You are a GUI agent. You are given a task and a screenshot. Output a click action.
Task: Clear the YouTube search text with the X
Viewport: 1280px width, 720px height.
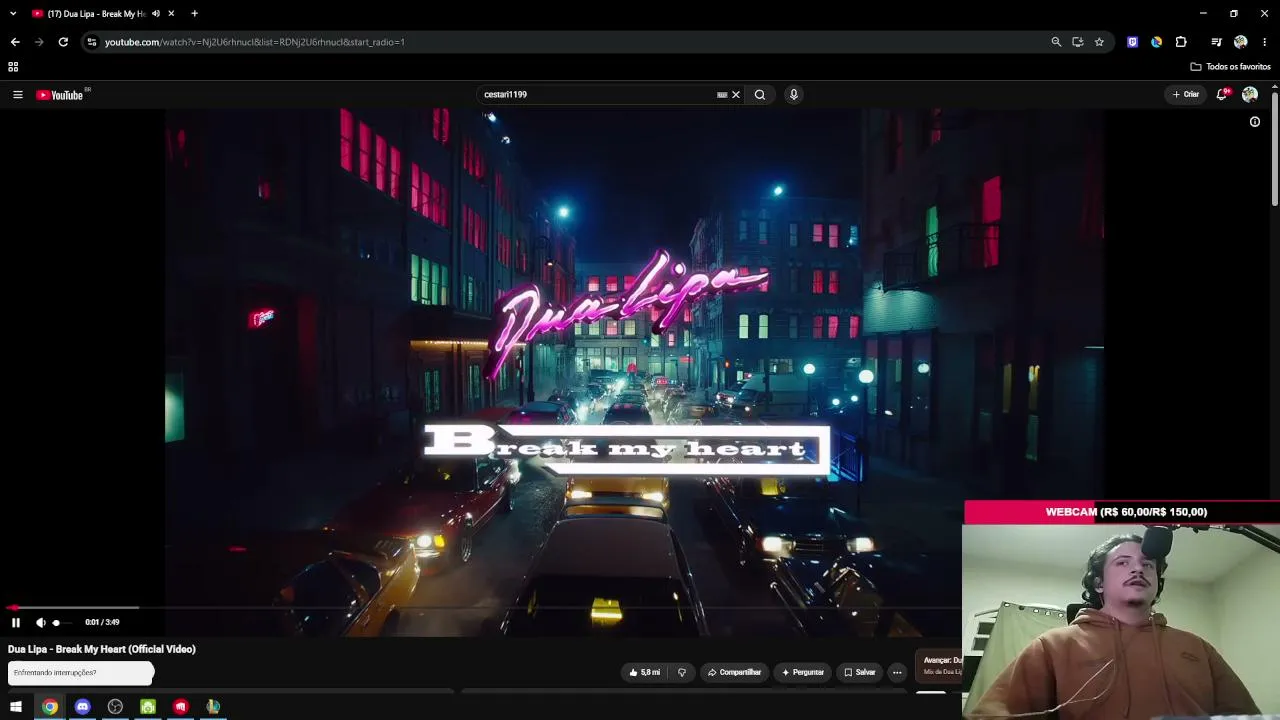(x=736, y=95)
